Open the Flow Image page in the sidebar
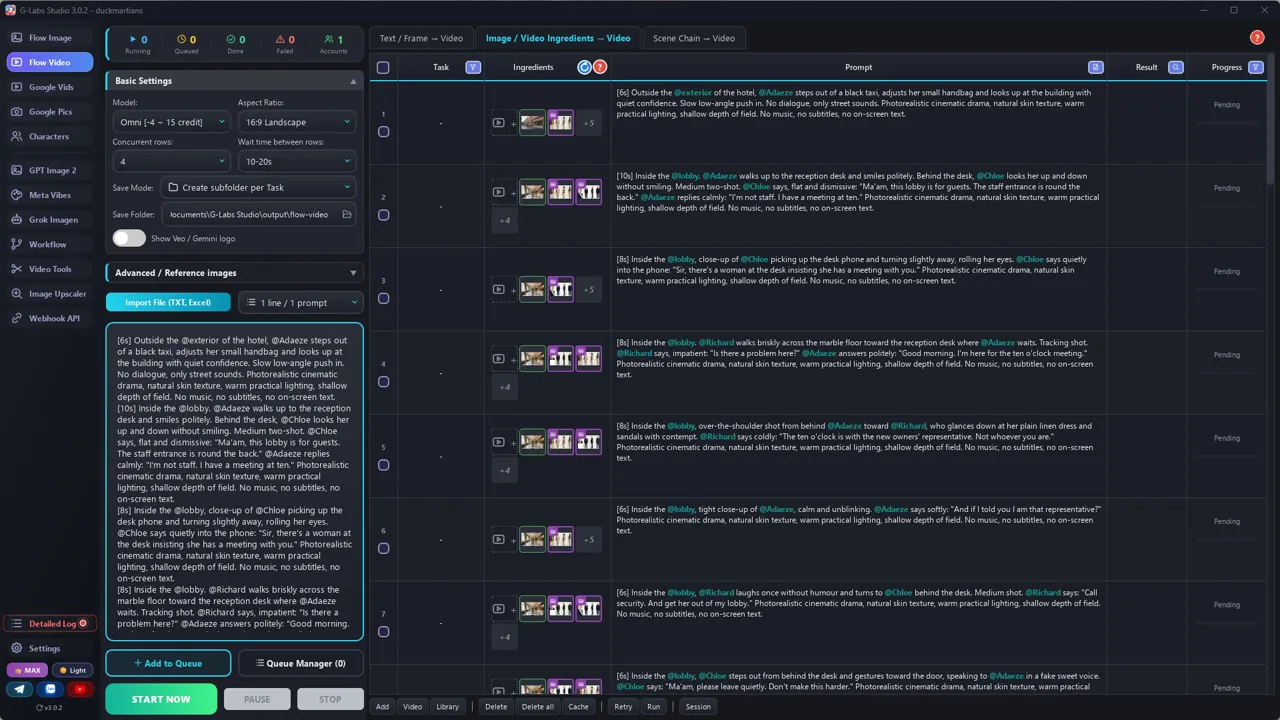The height and width of the screenshot is (720, 1280). click(50, 38)
